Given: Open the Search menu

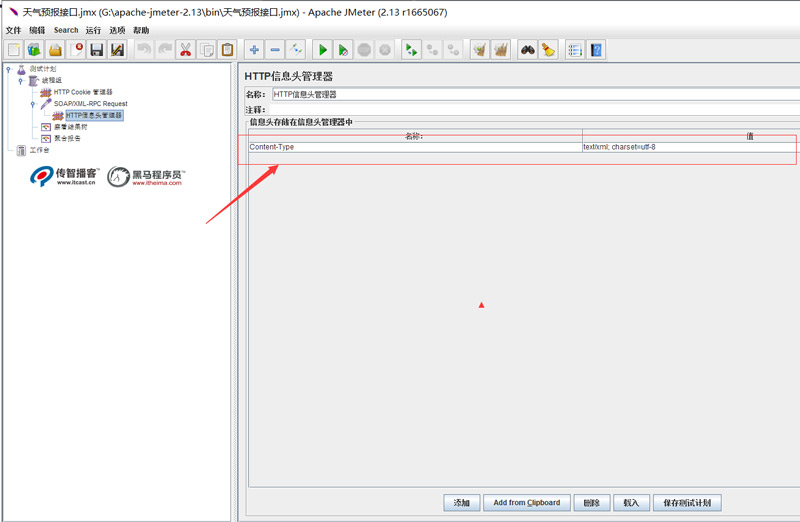Looking at the screenshot, I should coord(66,30).
